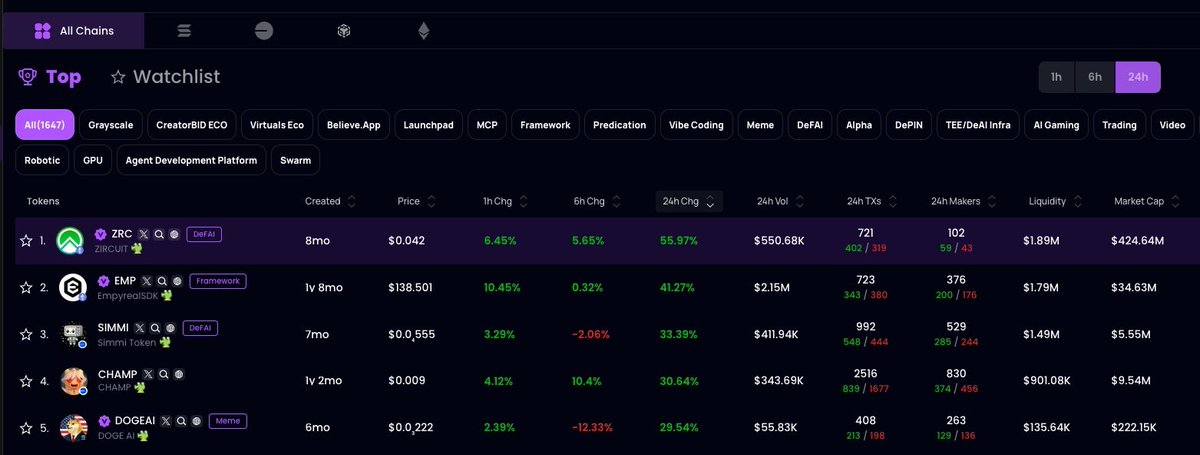
Task: Filter tokens by the AI Gaming category
Action: (x=1056, y=125)
